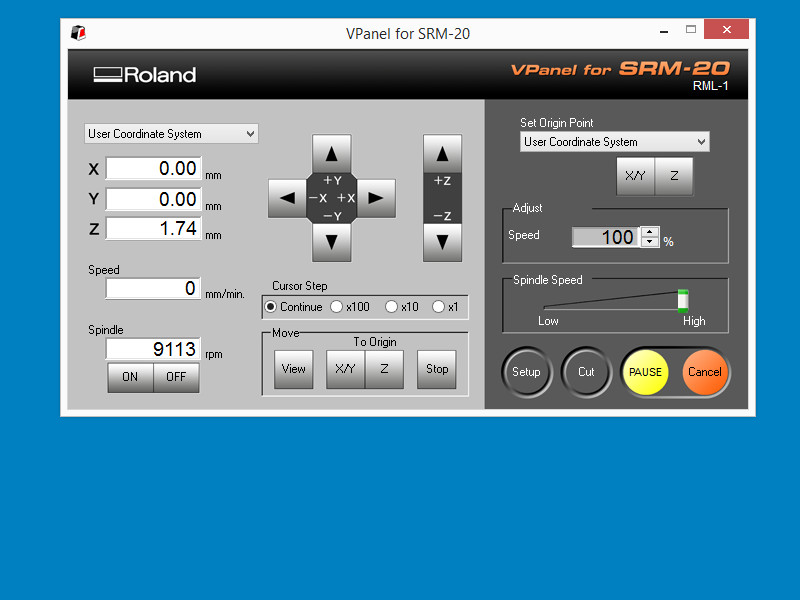Open the Setup dialog
The image size is (800, 600).
pos(527,372)
